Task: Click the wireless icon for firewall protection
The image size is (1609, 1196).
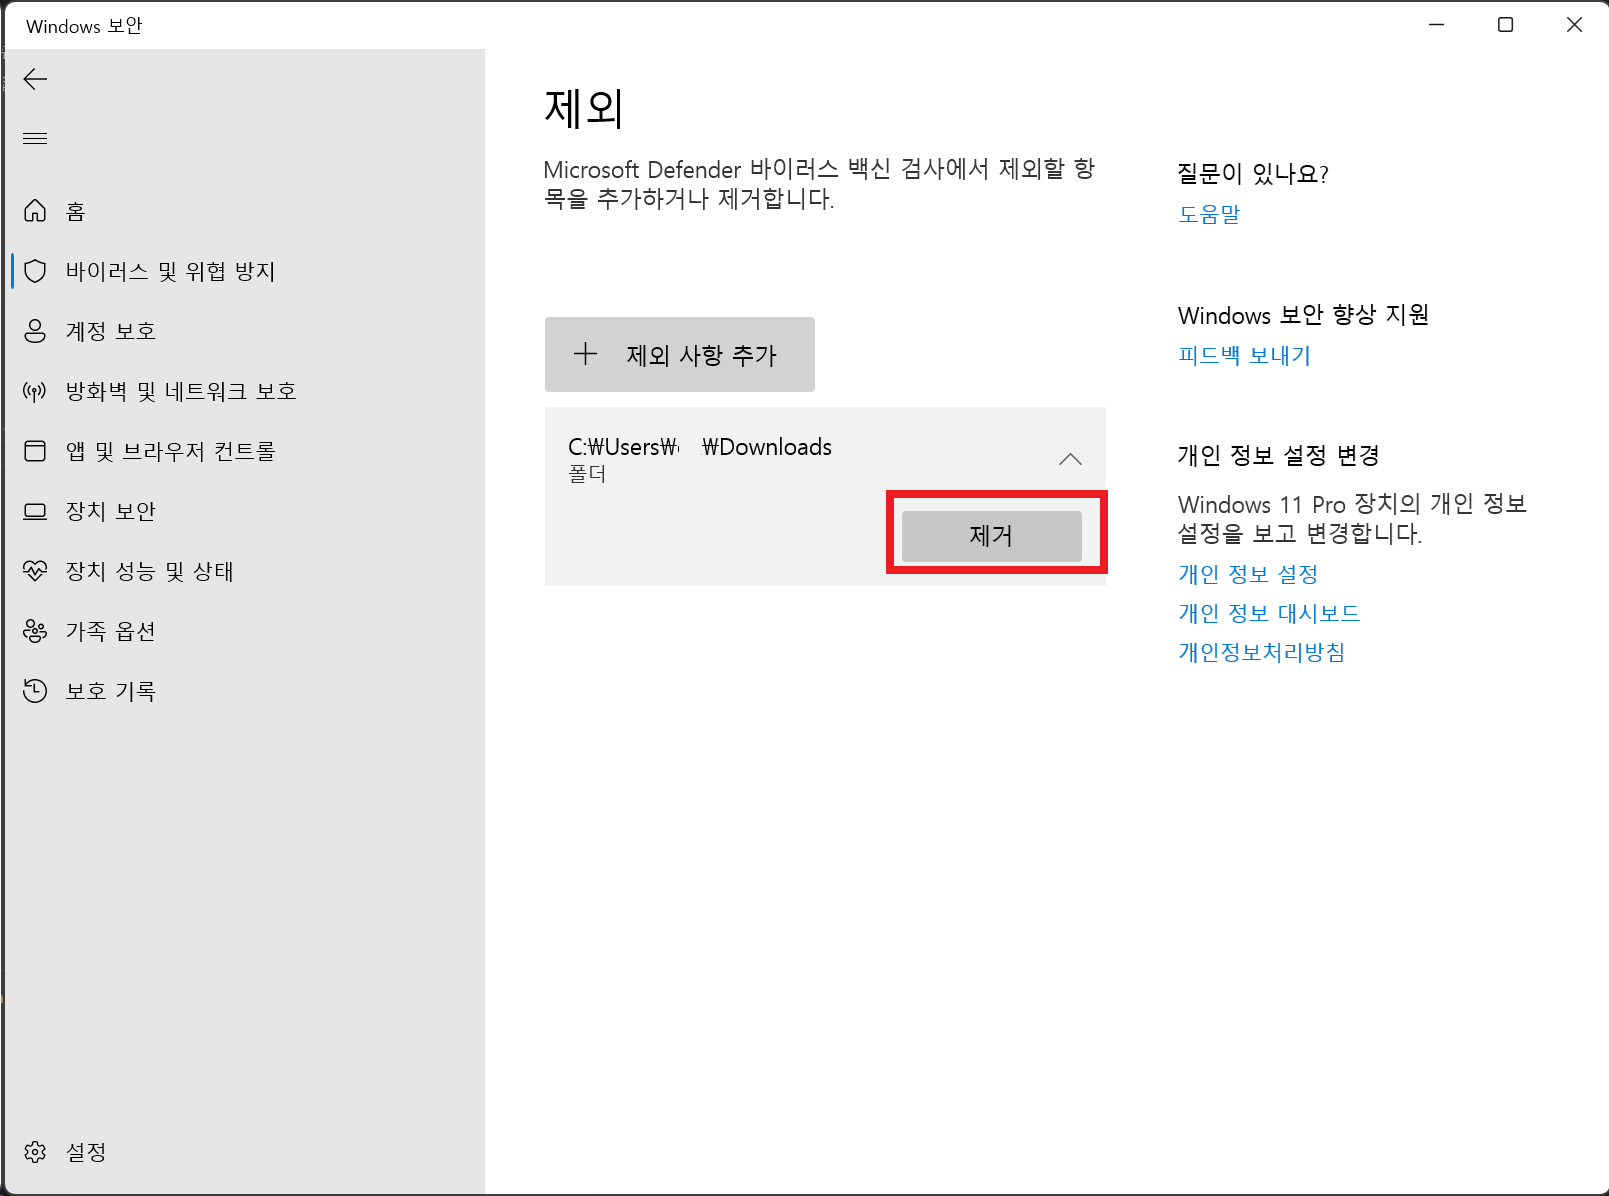Action: (x=35, y=391)
